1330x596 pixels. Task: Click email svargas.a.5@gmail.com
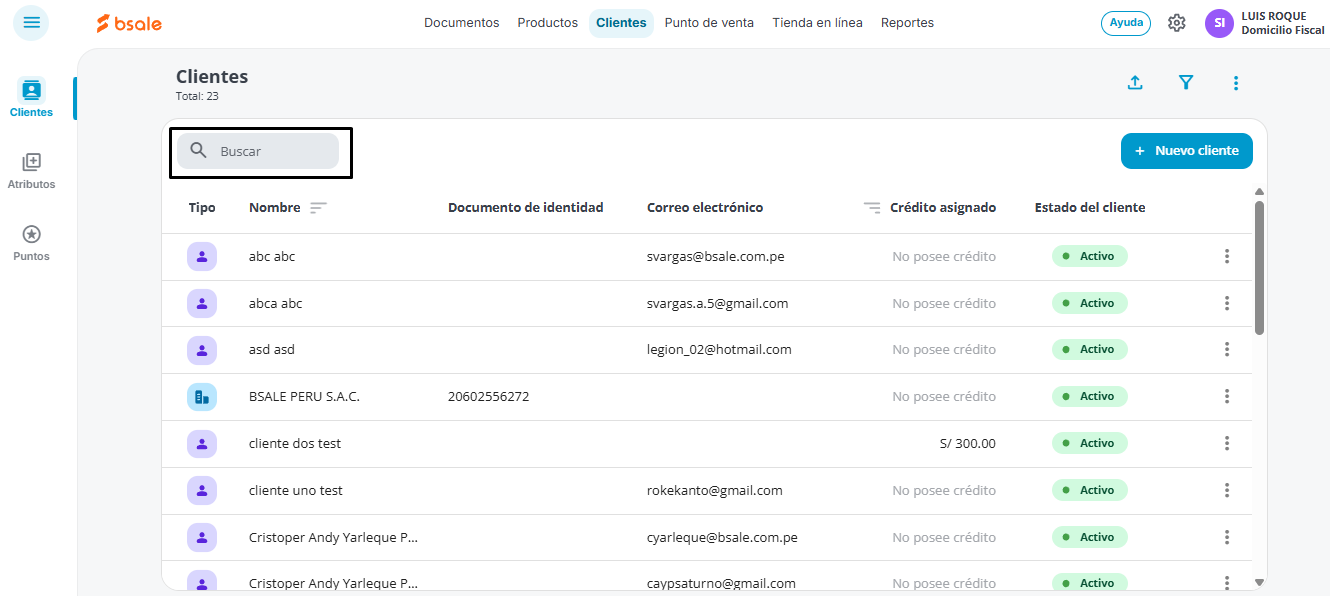[718, 303]
